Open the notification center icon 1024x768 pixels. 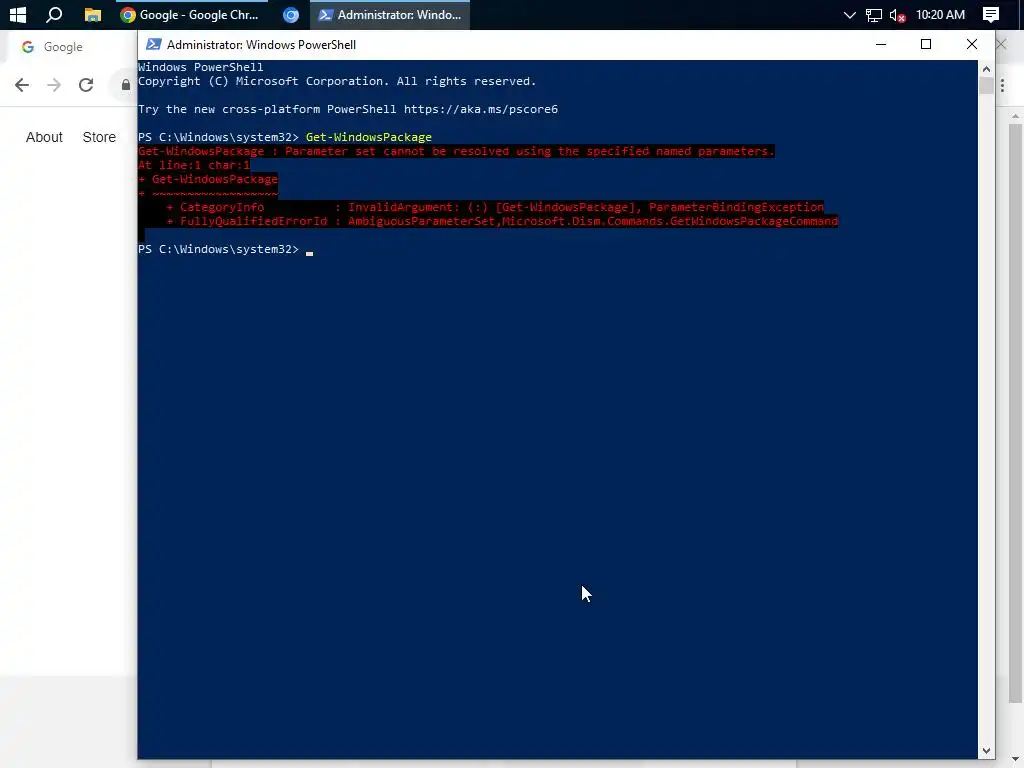point(991,14)
